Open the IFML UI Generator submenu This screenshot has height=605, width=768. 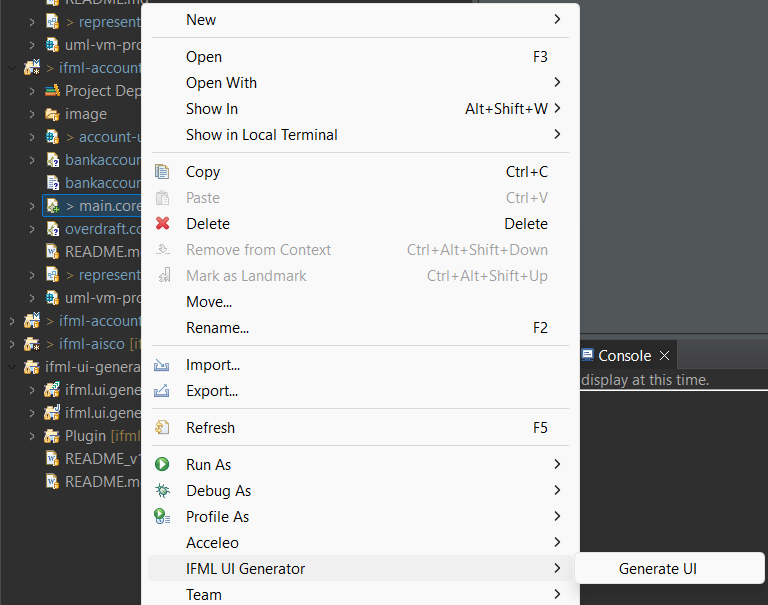[360, 568]
